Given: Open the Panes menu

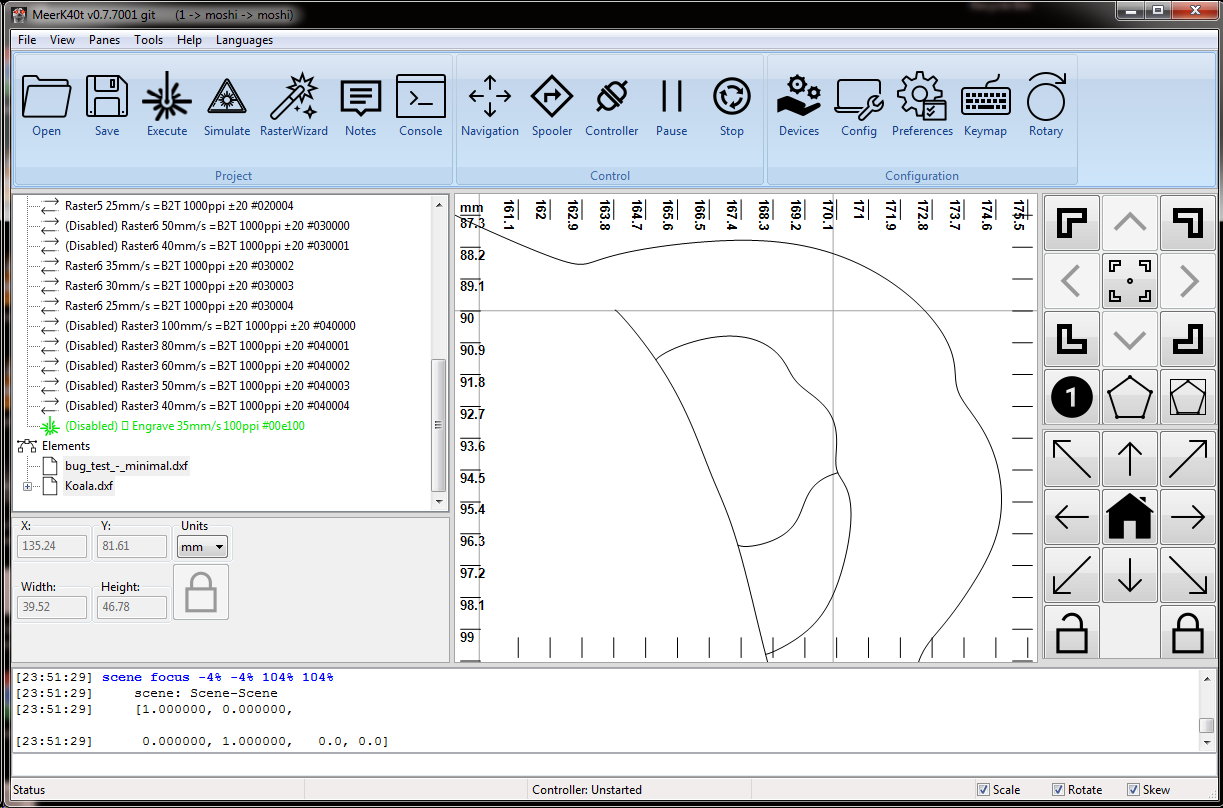Looking at the screenshot, I should [x=104, y=40].
